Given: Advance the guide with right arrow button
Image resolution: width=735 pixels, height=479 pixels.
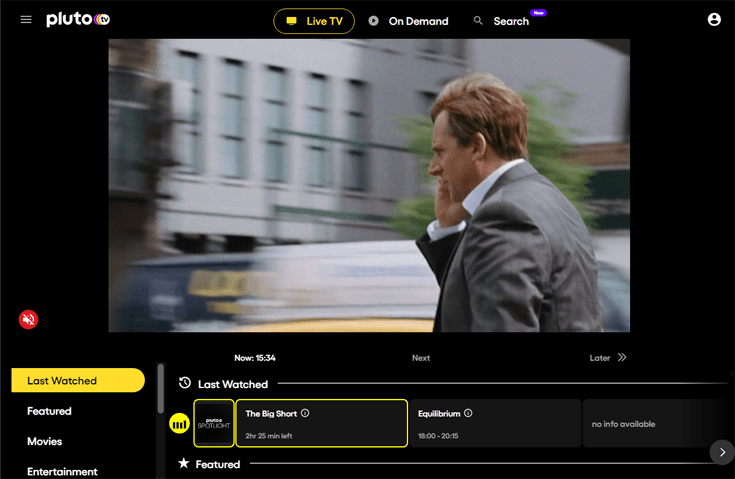Looking at the screenshot, I should 722,452.
